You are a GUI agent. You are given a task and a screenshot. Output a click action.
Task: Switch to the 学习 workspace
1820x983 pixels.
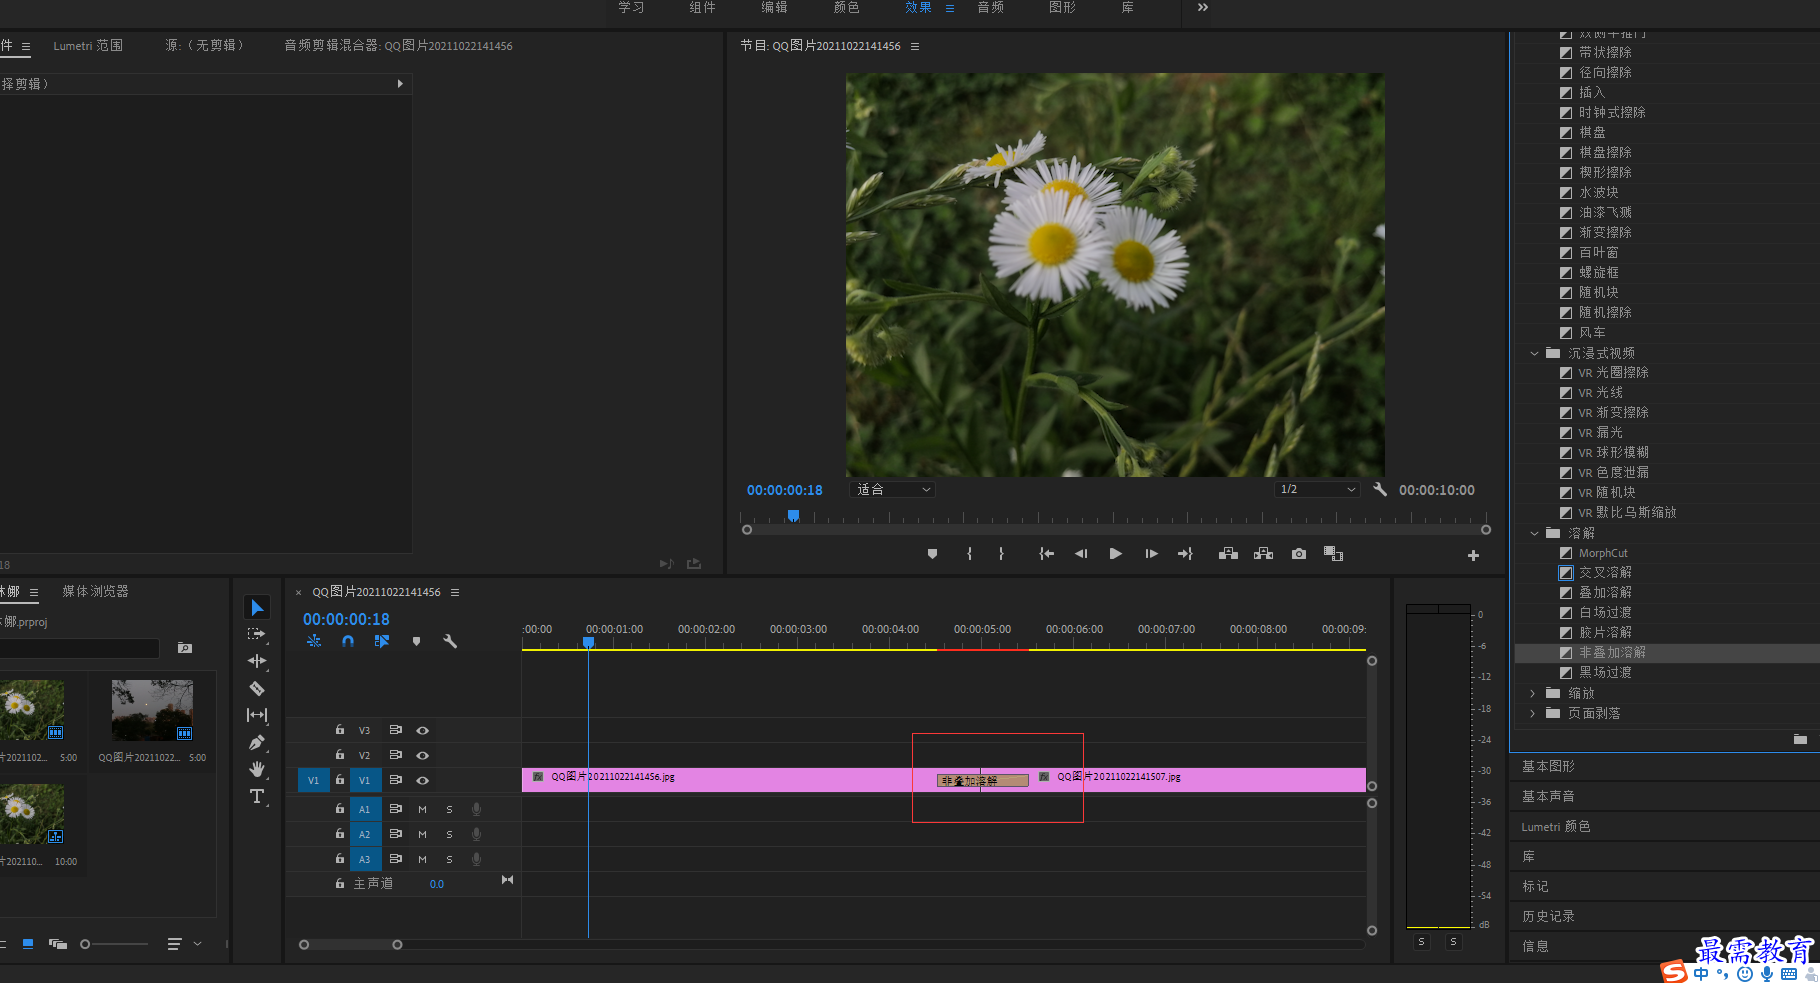point(631,7)
